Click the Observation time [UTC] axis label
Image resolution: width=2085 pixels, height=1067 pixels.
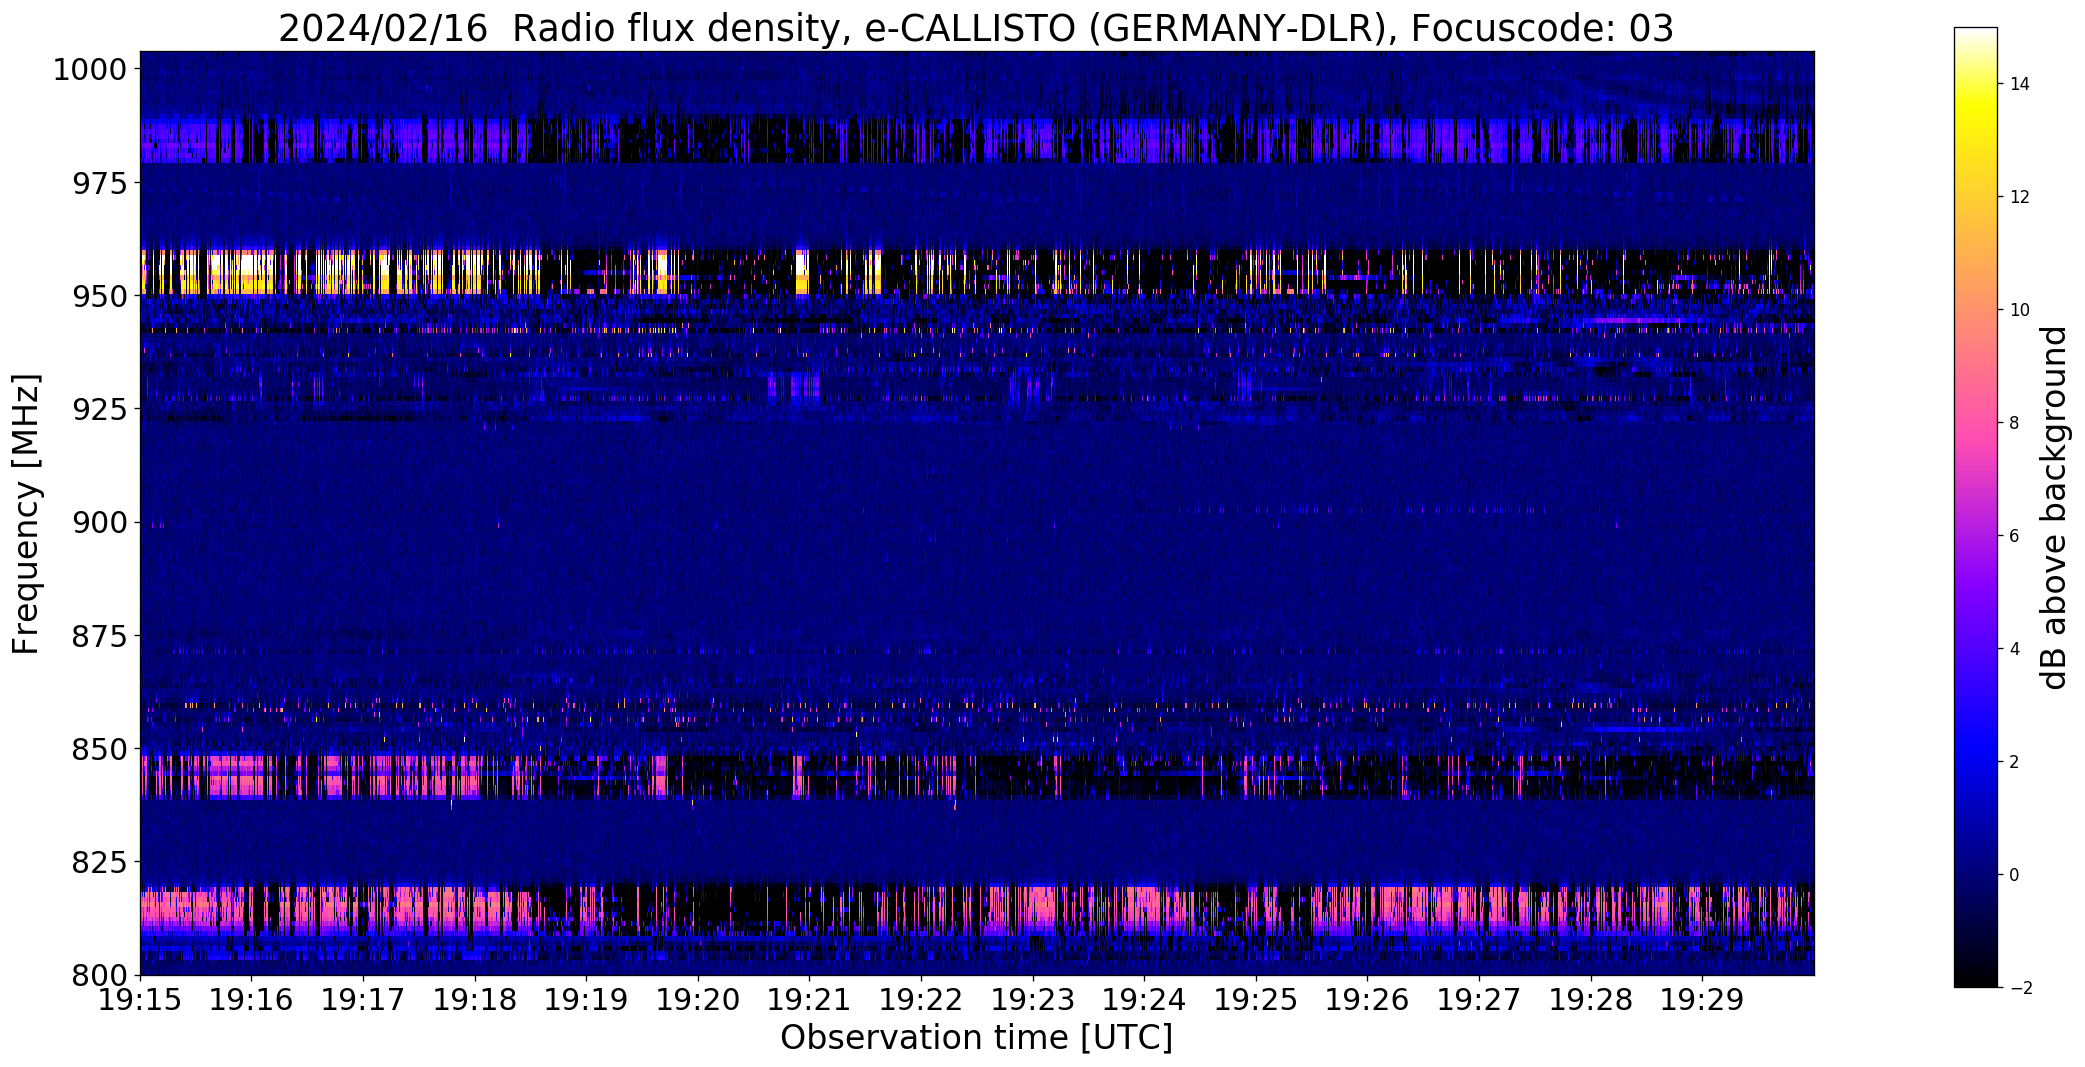[976, 1038]
